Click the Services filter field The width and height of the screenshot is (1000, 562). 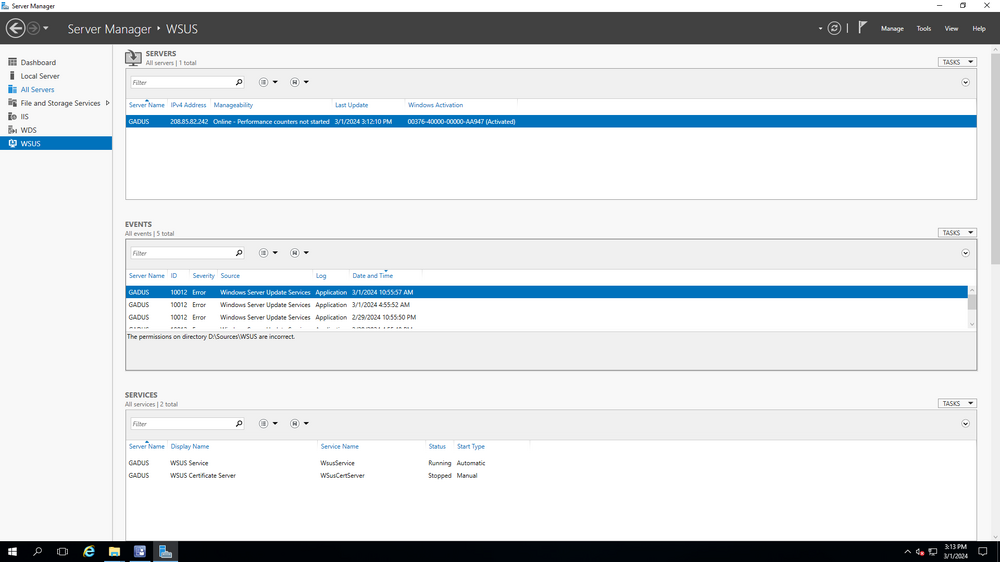[181, 424]
